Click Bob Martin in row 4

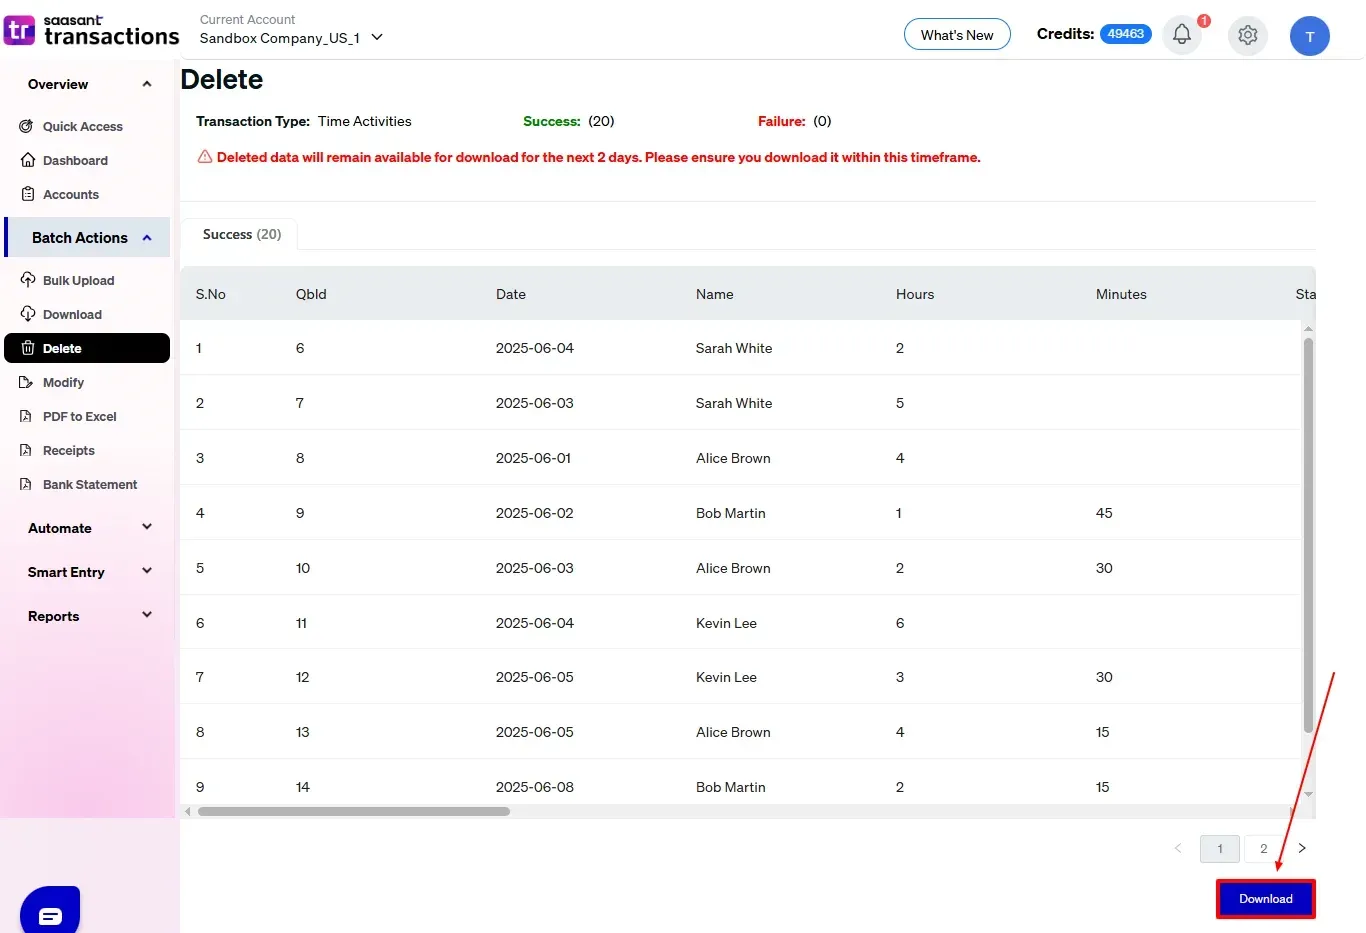click(x=731, y=513)
